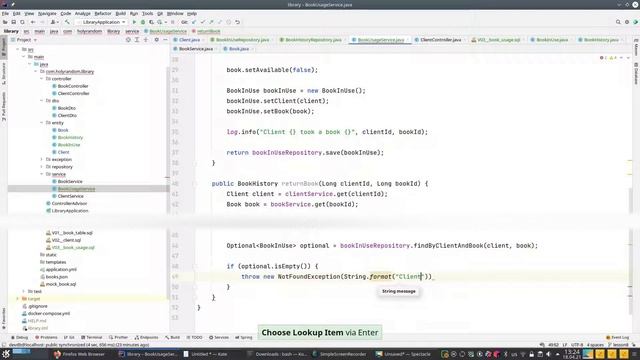This screenshot has height=360, width=640.
Task: Switch to Client.java editor tab
Action: [189, 40]
